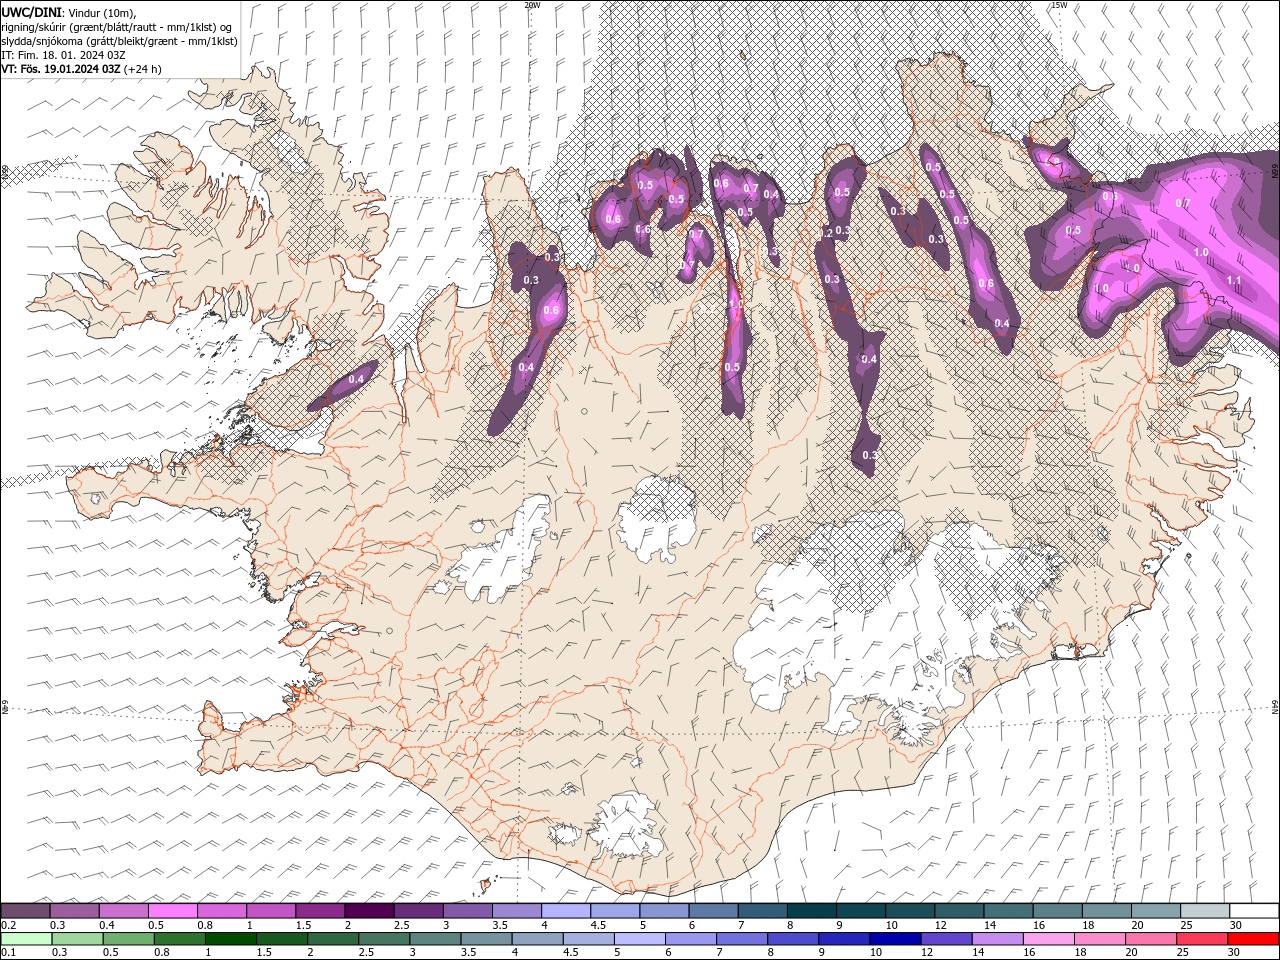1280x960 pixels.
Task: Click the "30" label on the rain scale
Action: coord(1232,952)
